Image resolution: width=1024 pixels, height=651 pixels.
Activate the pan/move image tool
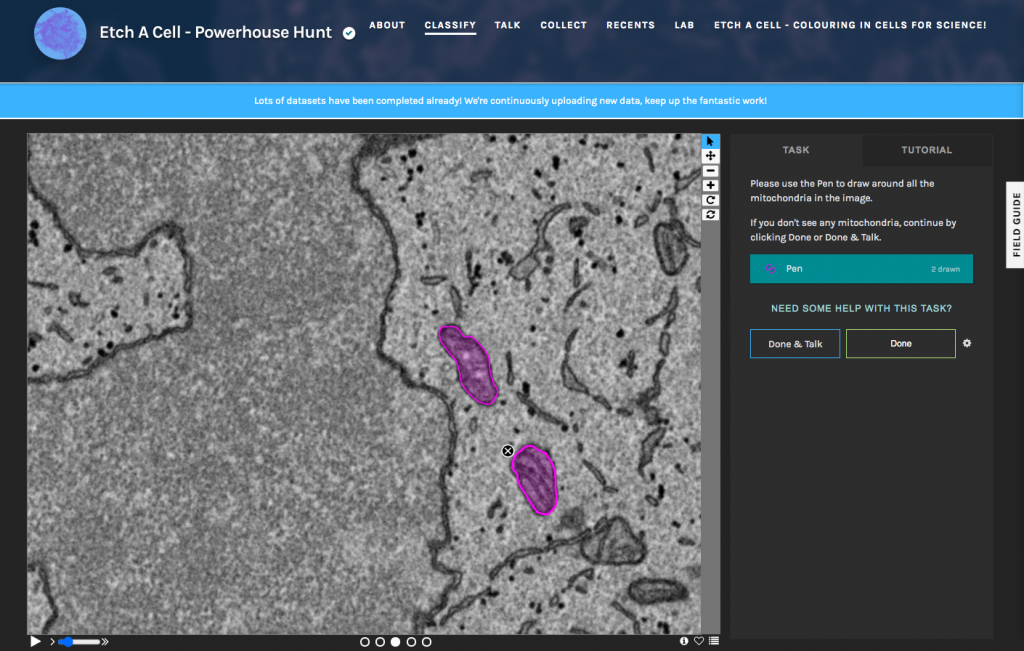tap(710, 156)
